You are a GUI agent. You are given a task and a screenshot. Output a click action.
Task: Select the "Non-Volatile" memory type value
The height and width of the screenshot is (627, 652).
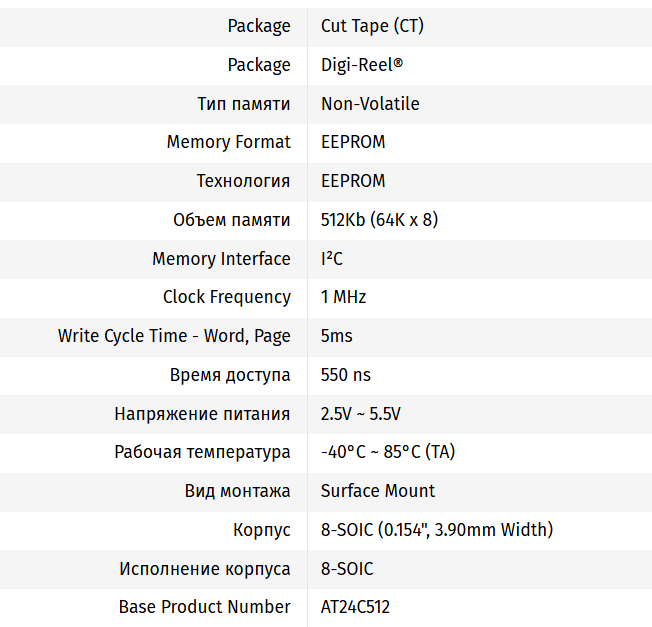point(370,104)
